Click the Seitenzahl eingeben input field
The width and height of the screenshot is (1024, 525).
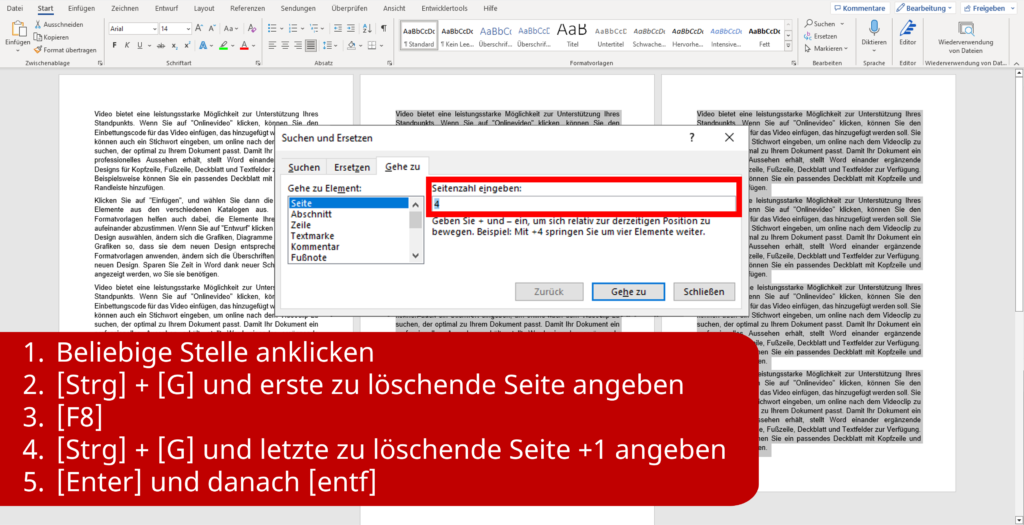click(584, 204)
